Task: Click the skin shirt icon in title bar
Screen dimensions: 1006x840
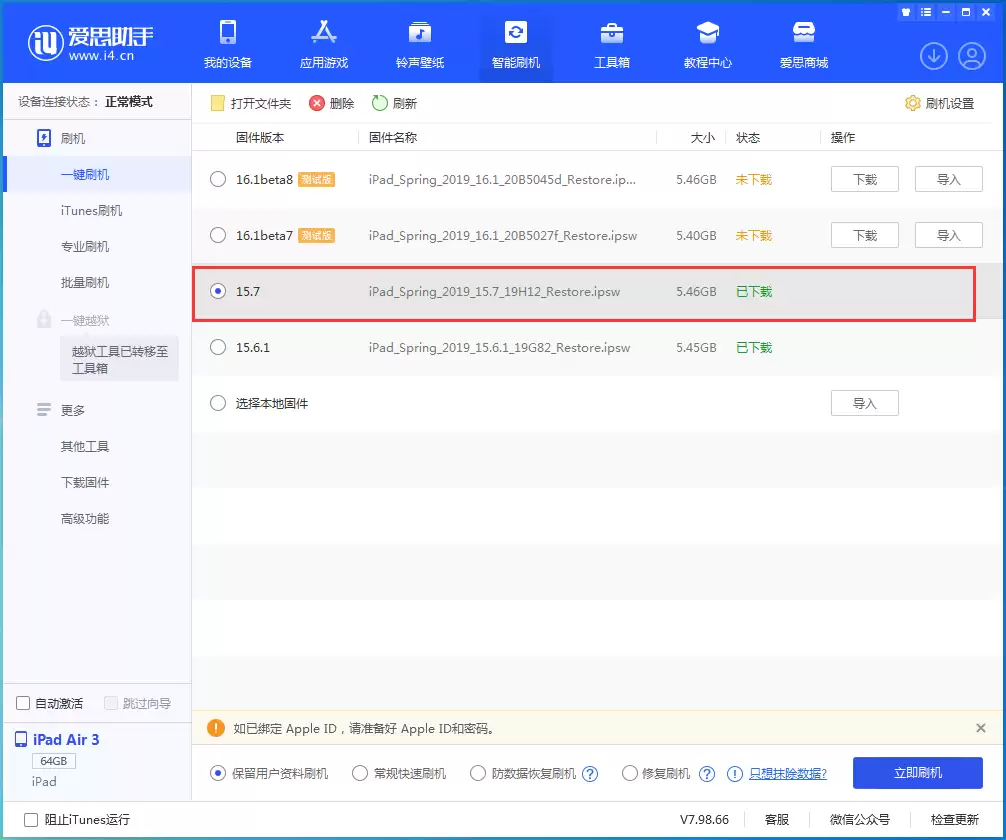Action: coord(906,12)
